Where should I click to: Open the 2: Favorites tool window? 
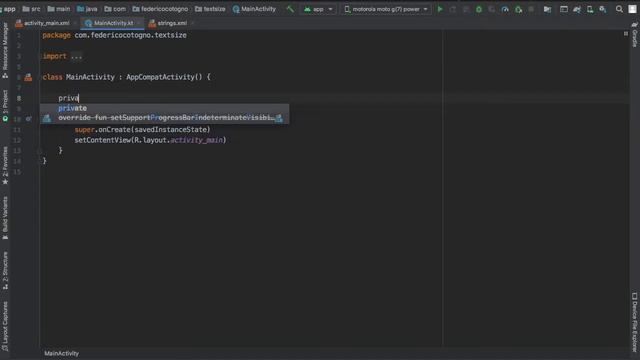5,165
